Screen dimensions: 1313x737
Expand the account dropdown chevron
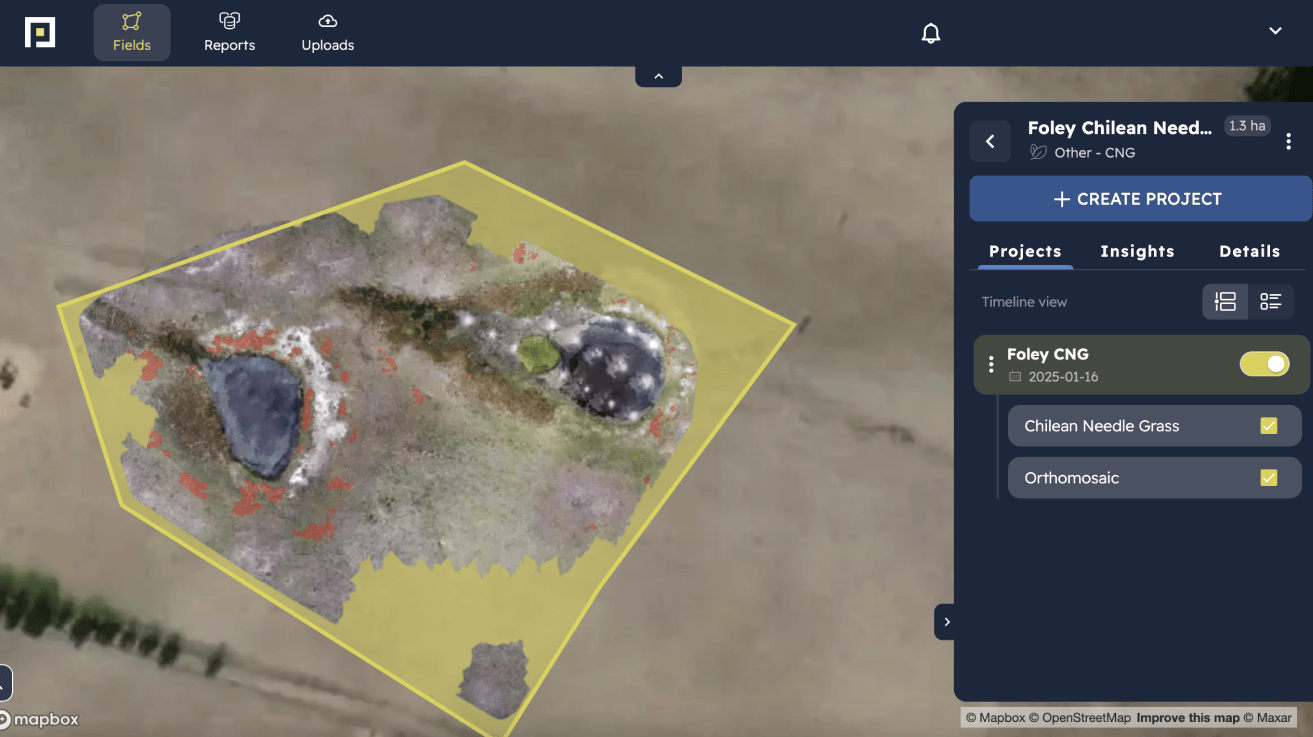[x=1275, y=31]
